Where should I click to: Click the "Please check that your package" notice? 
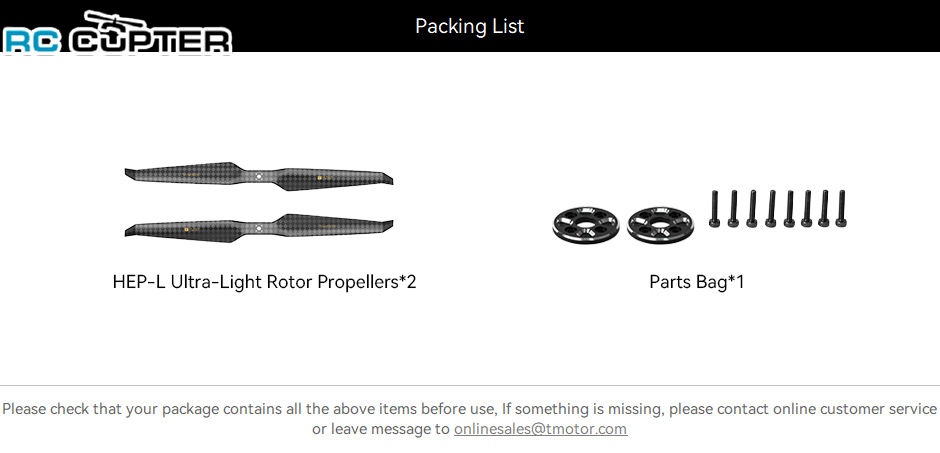(x=469, y=419)
